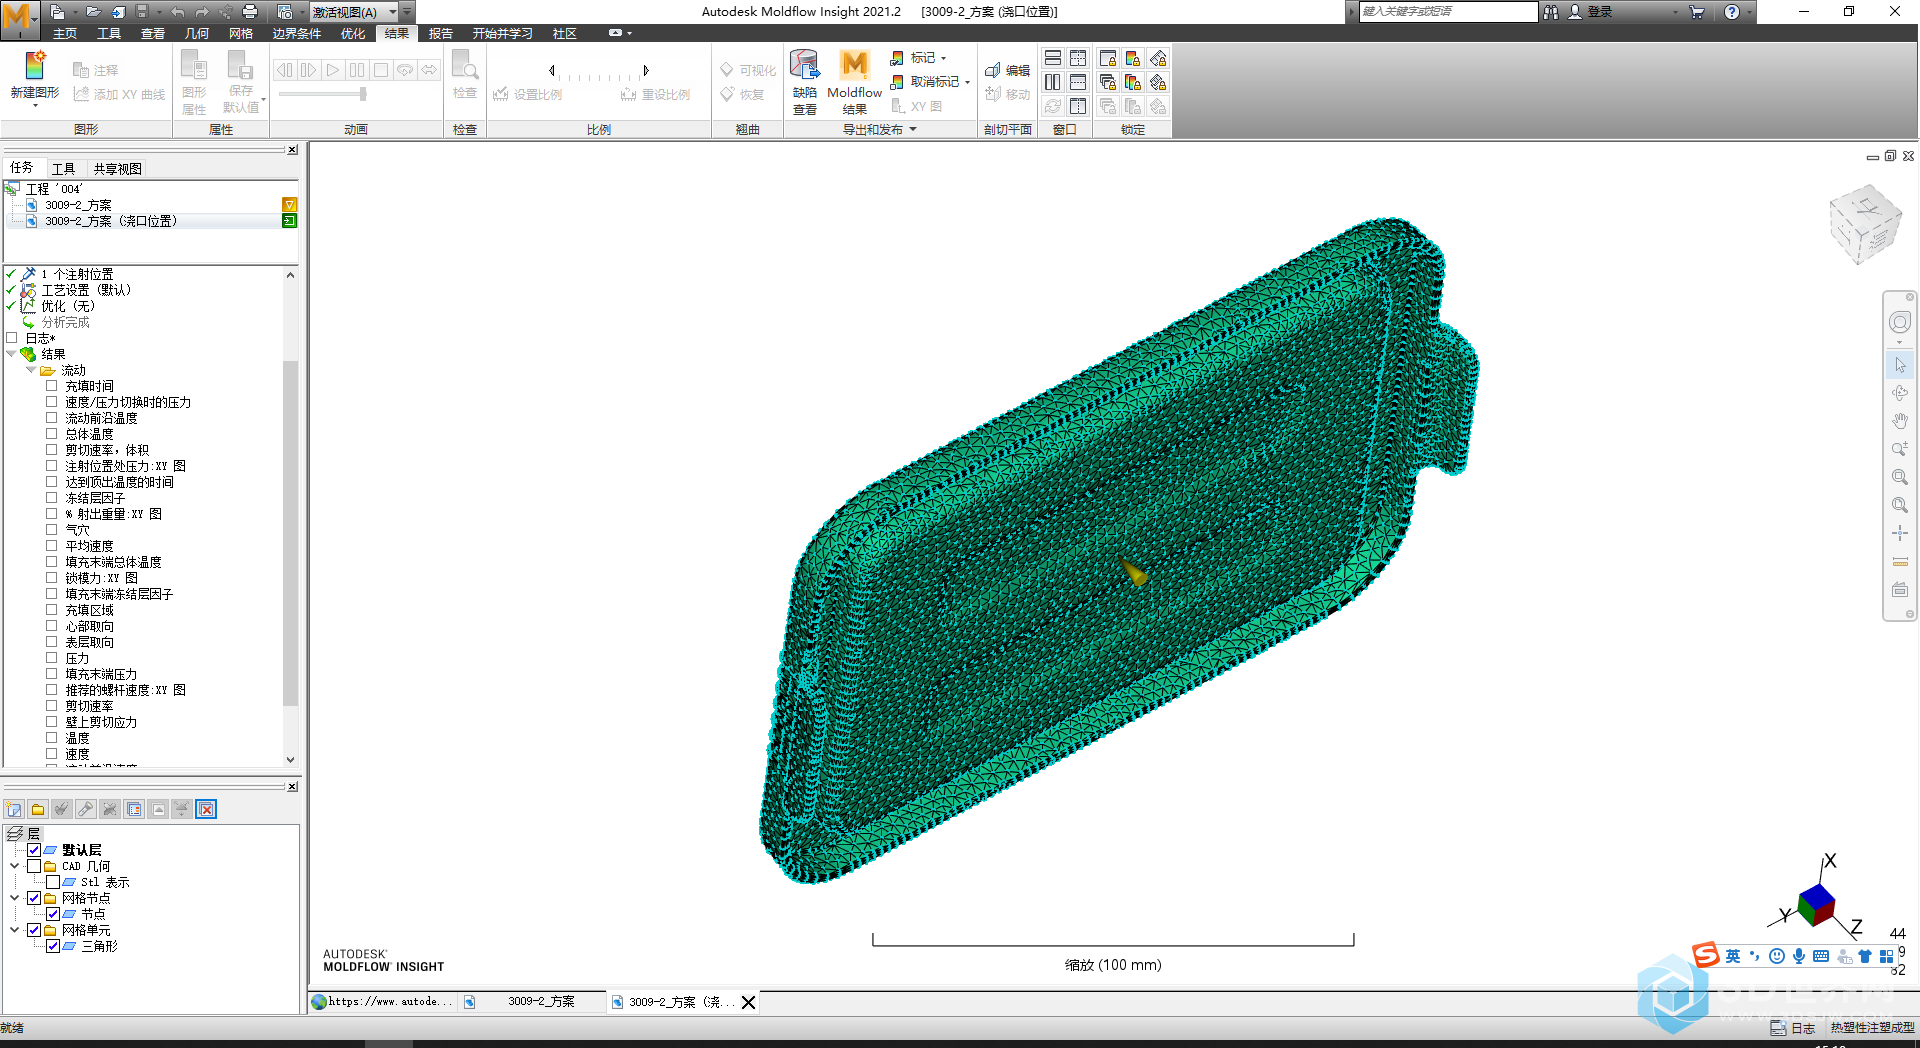
Task: Click the Sogou microphone tray icon
Action: [1799, 956]
